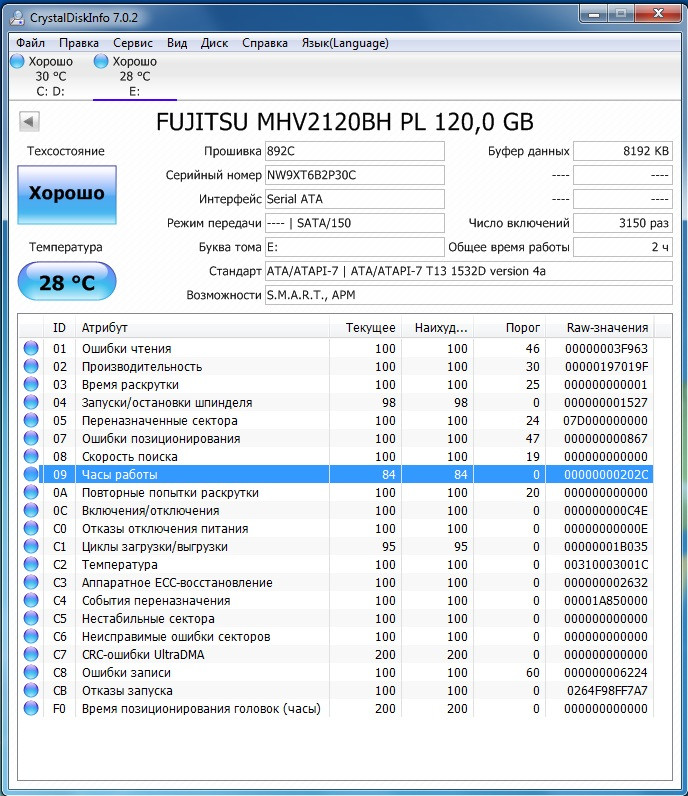Click the Атрибут column header
The width and height of the screenshot is (688, 796).
(x=202, y=328)
